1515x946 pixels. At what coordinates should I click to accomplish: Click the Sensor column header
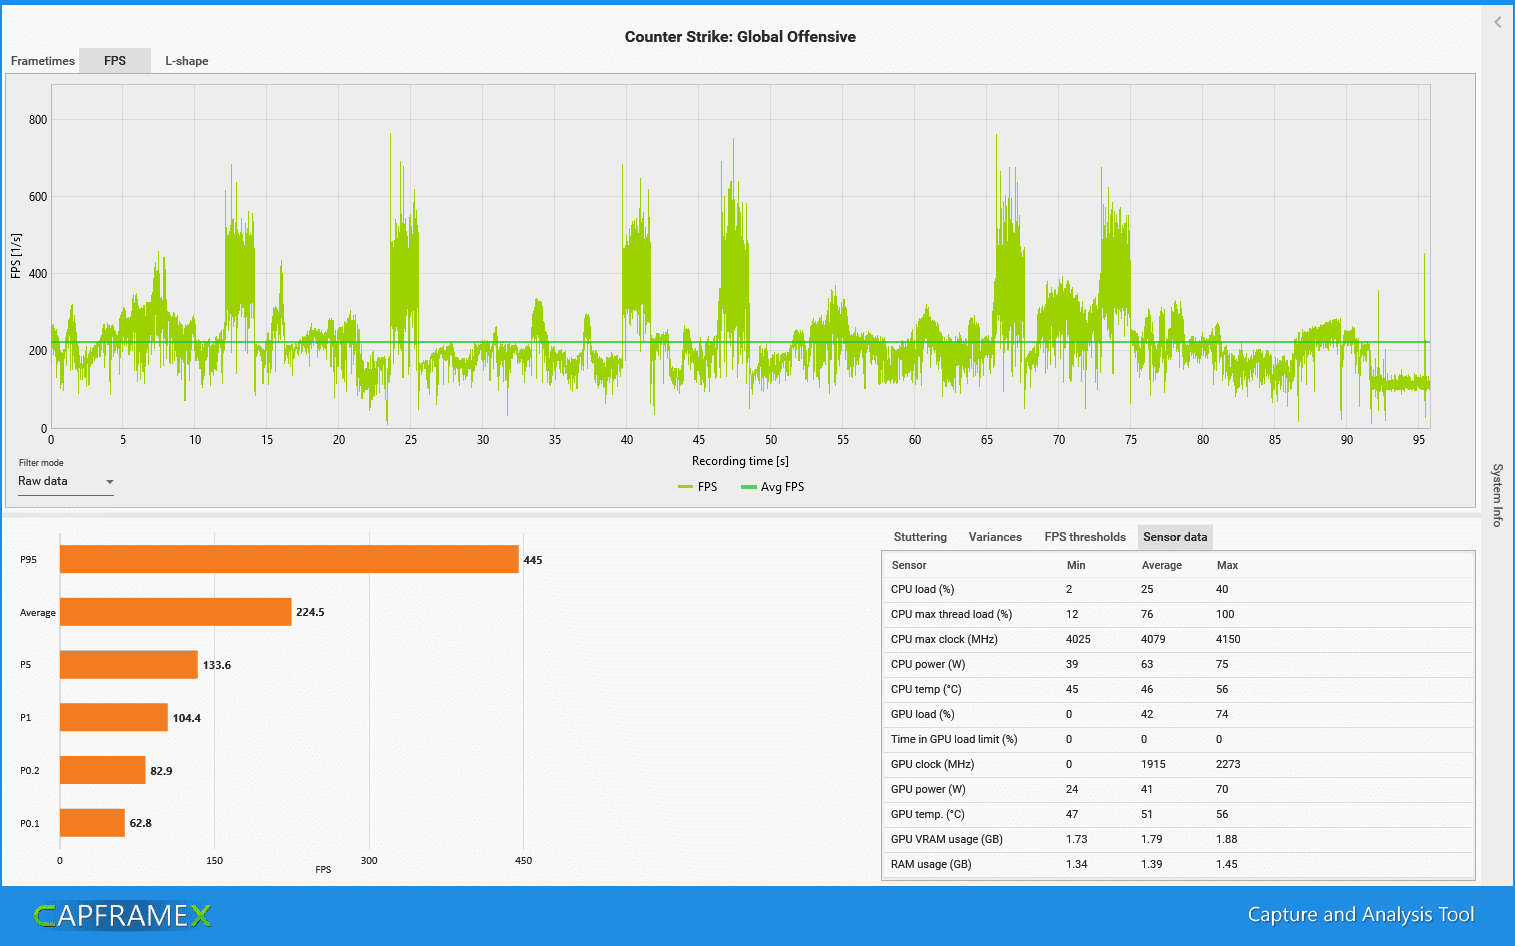point(909,565)
